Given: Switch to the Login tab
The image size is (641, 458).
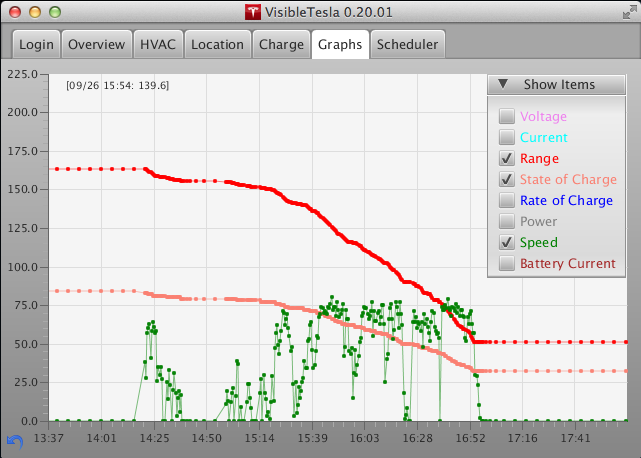Looking at the screenshot, I should [36, 44].
